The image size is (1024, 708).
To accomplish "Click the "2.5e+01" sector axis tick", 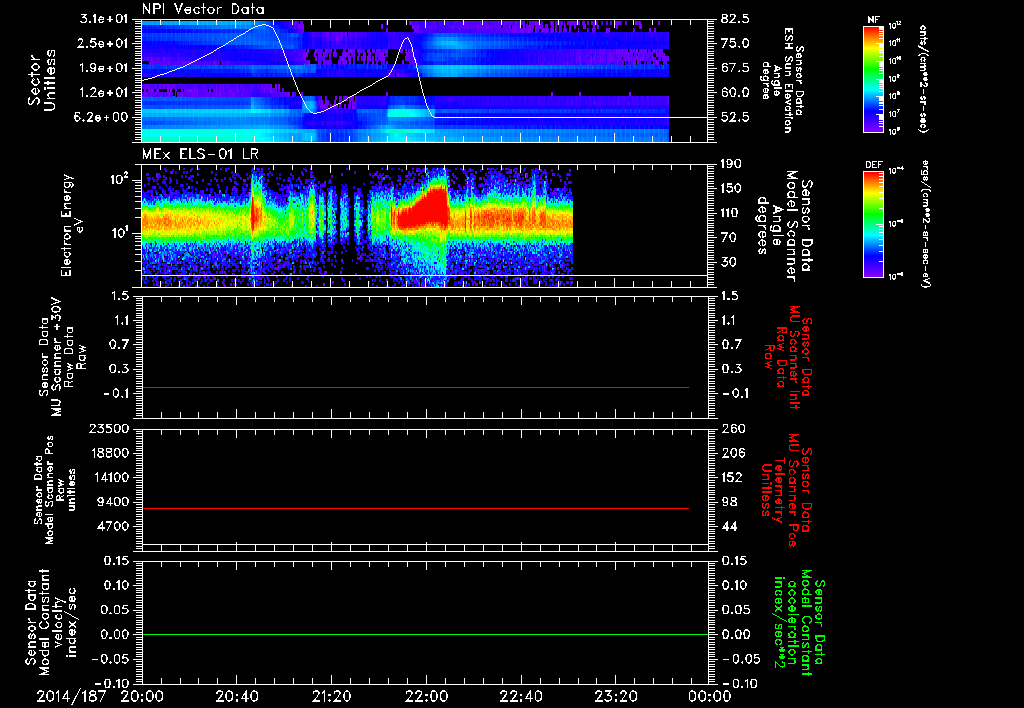I will [104, 43].
